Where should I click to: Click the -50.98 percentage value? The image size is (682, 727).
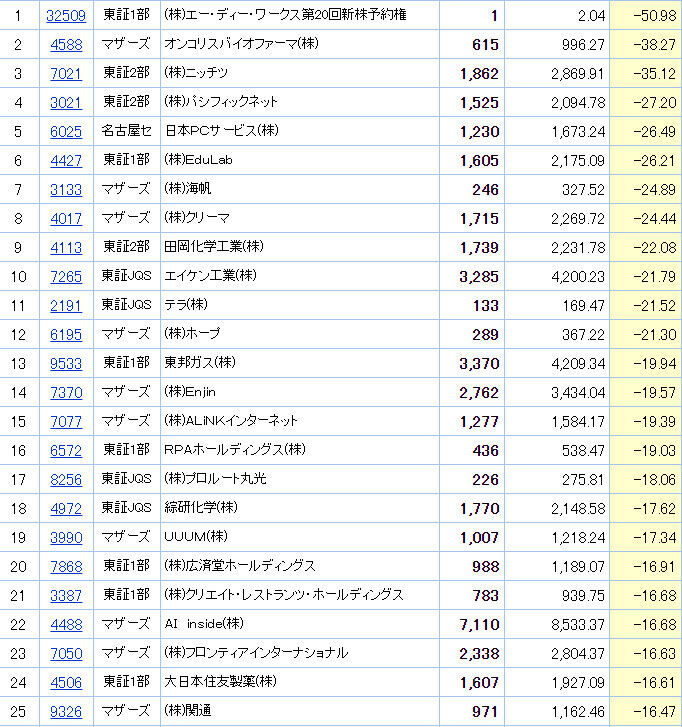[655, 16]
